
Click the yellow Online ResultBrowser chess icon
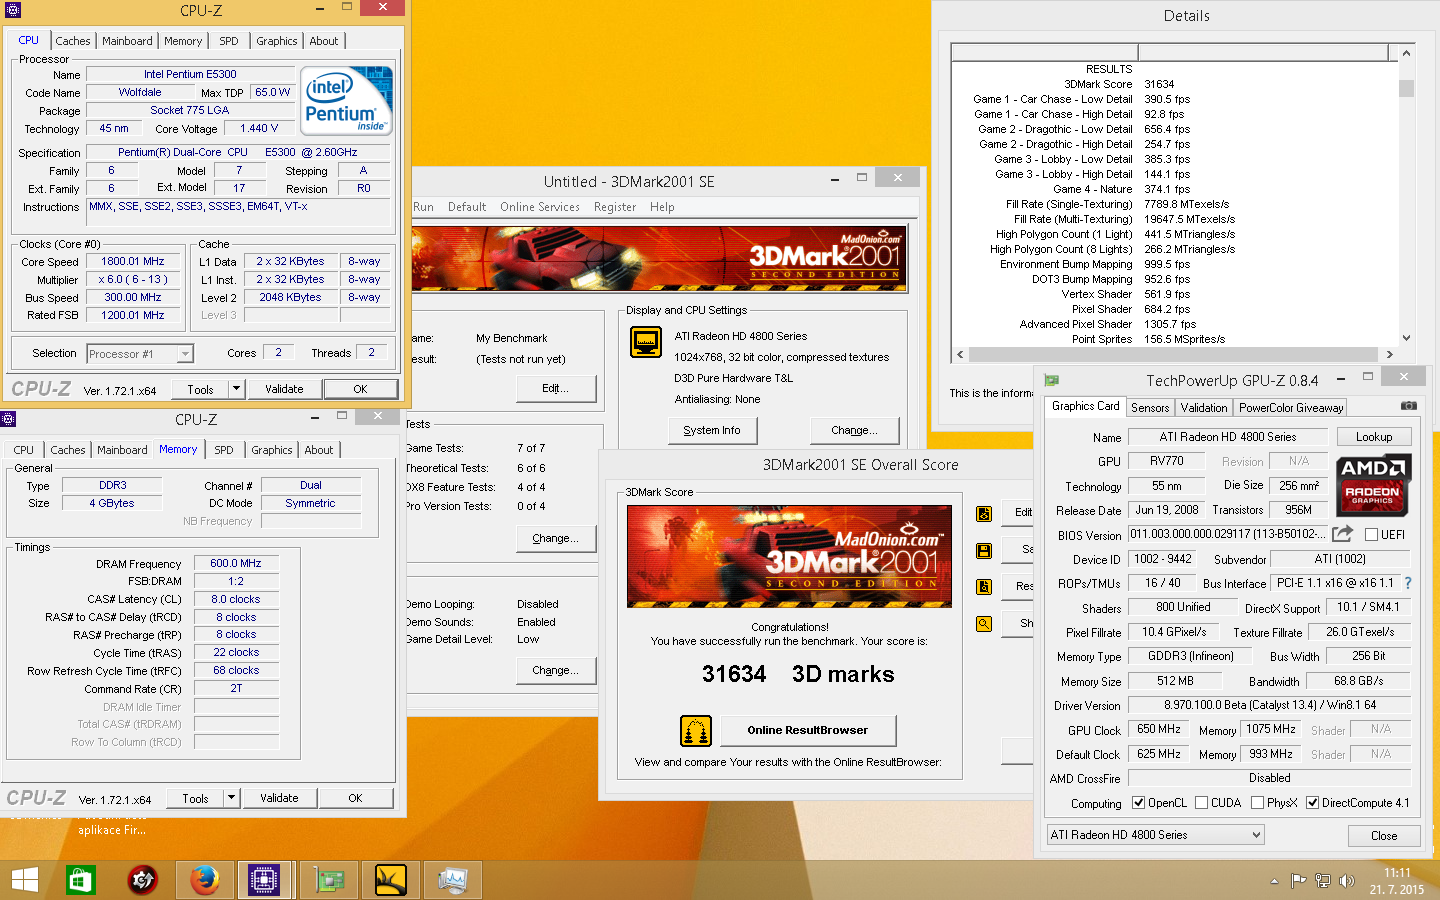tap(695, 731)
